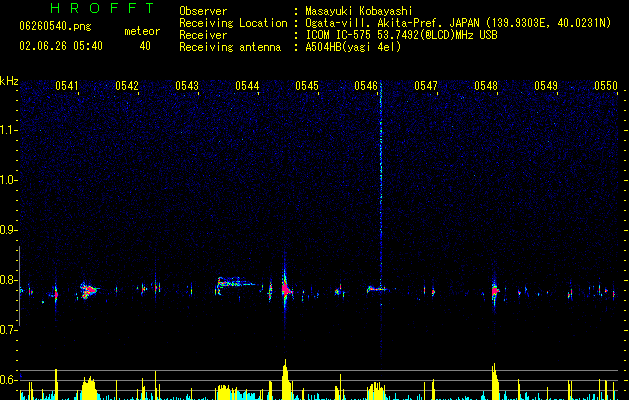
Task: Click the 0548 time marker
Action: [486, 86]
